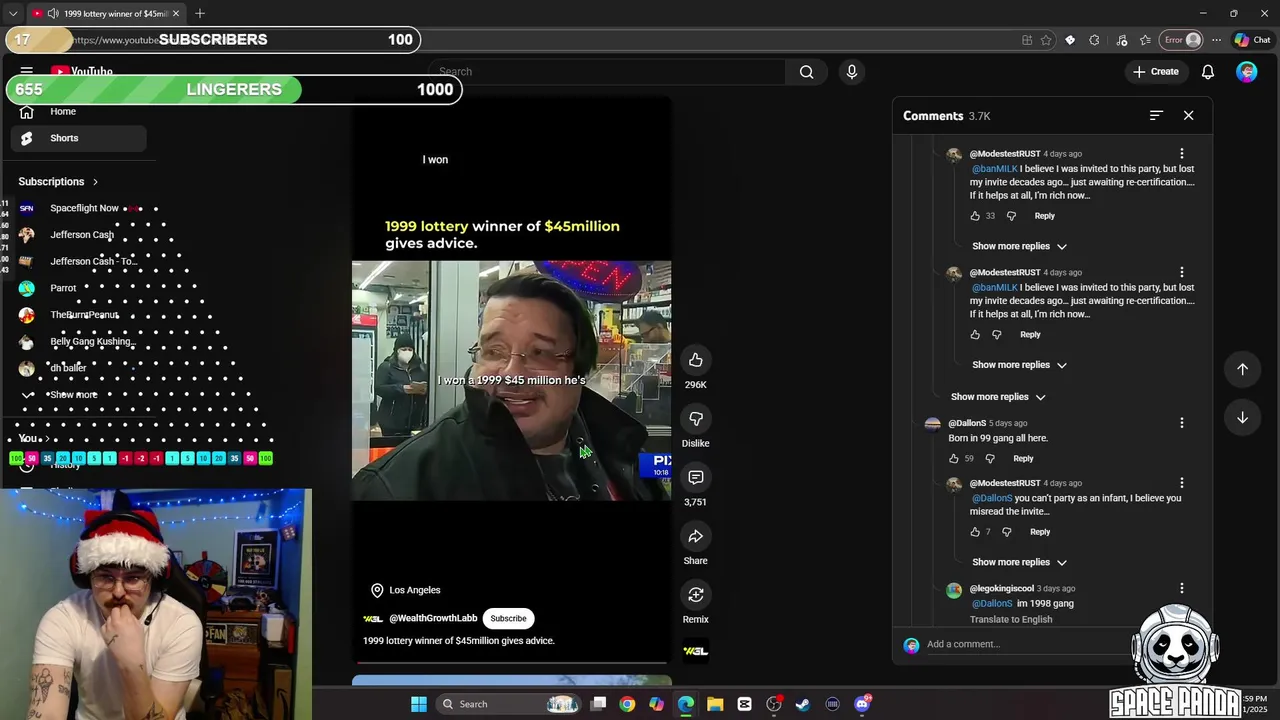This screenshot has width=1280, height=720.
Task: Click the comments icon showing 3,751
Action: coord(696,478)
